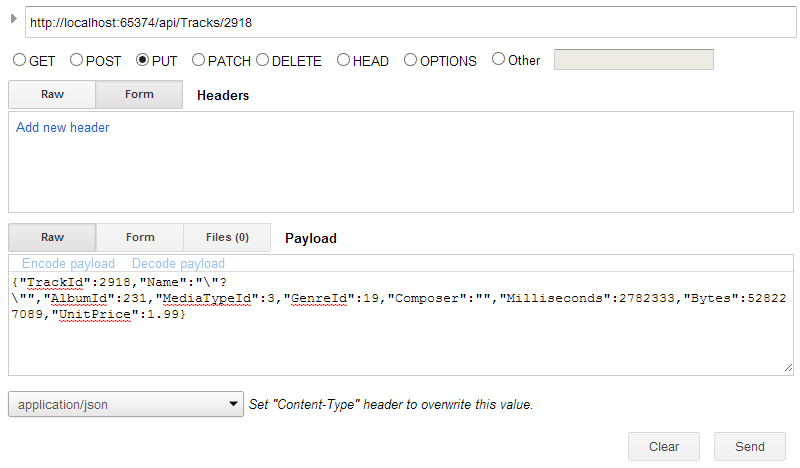The image size is (800, 468).
Task: Click inside the payload JSON text area
Action: click(401, 324)
